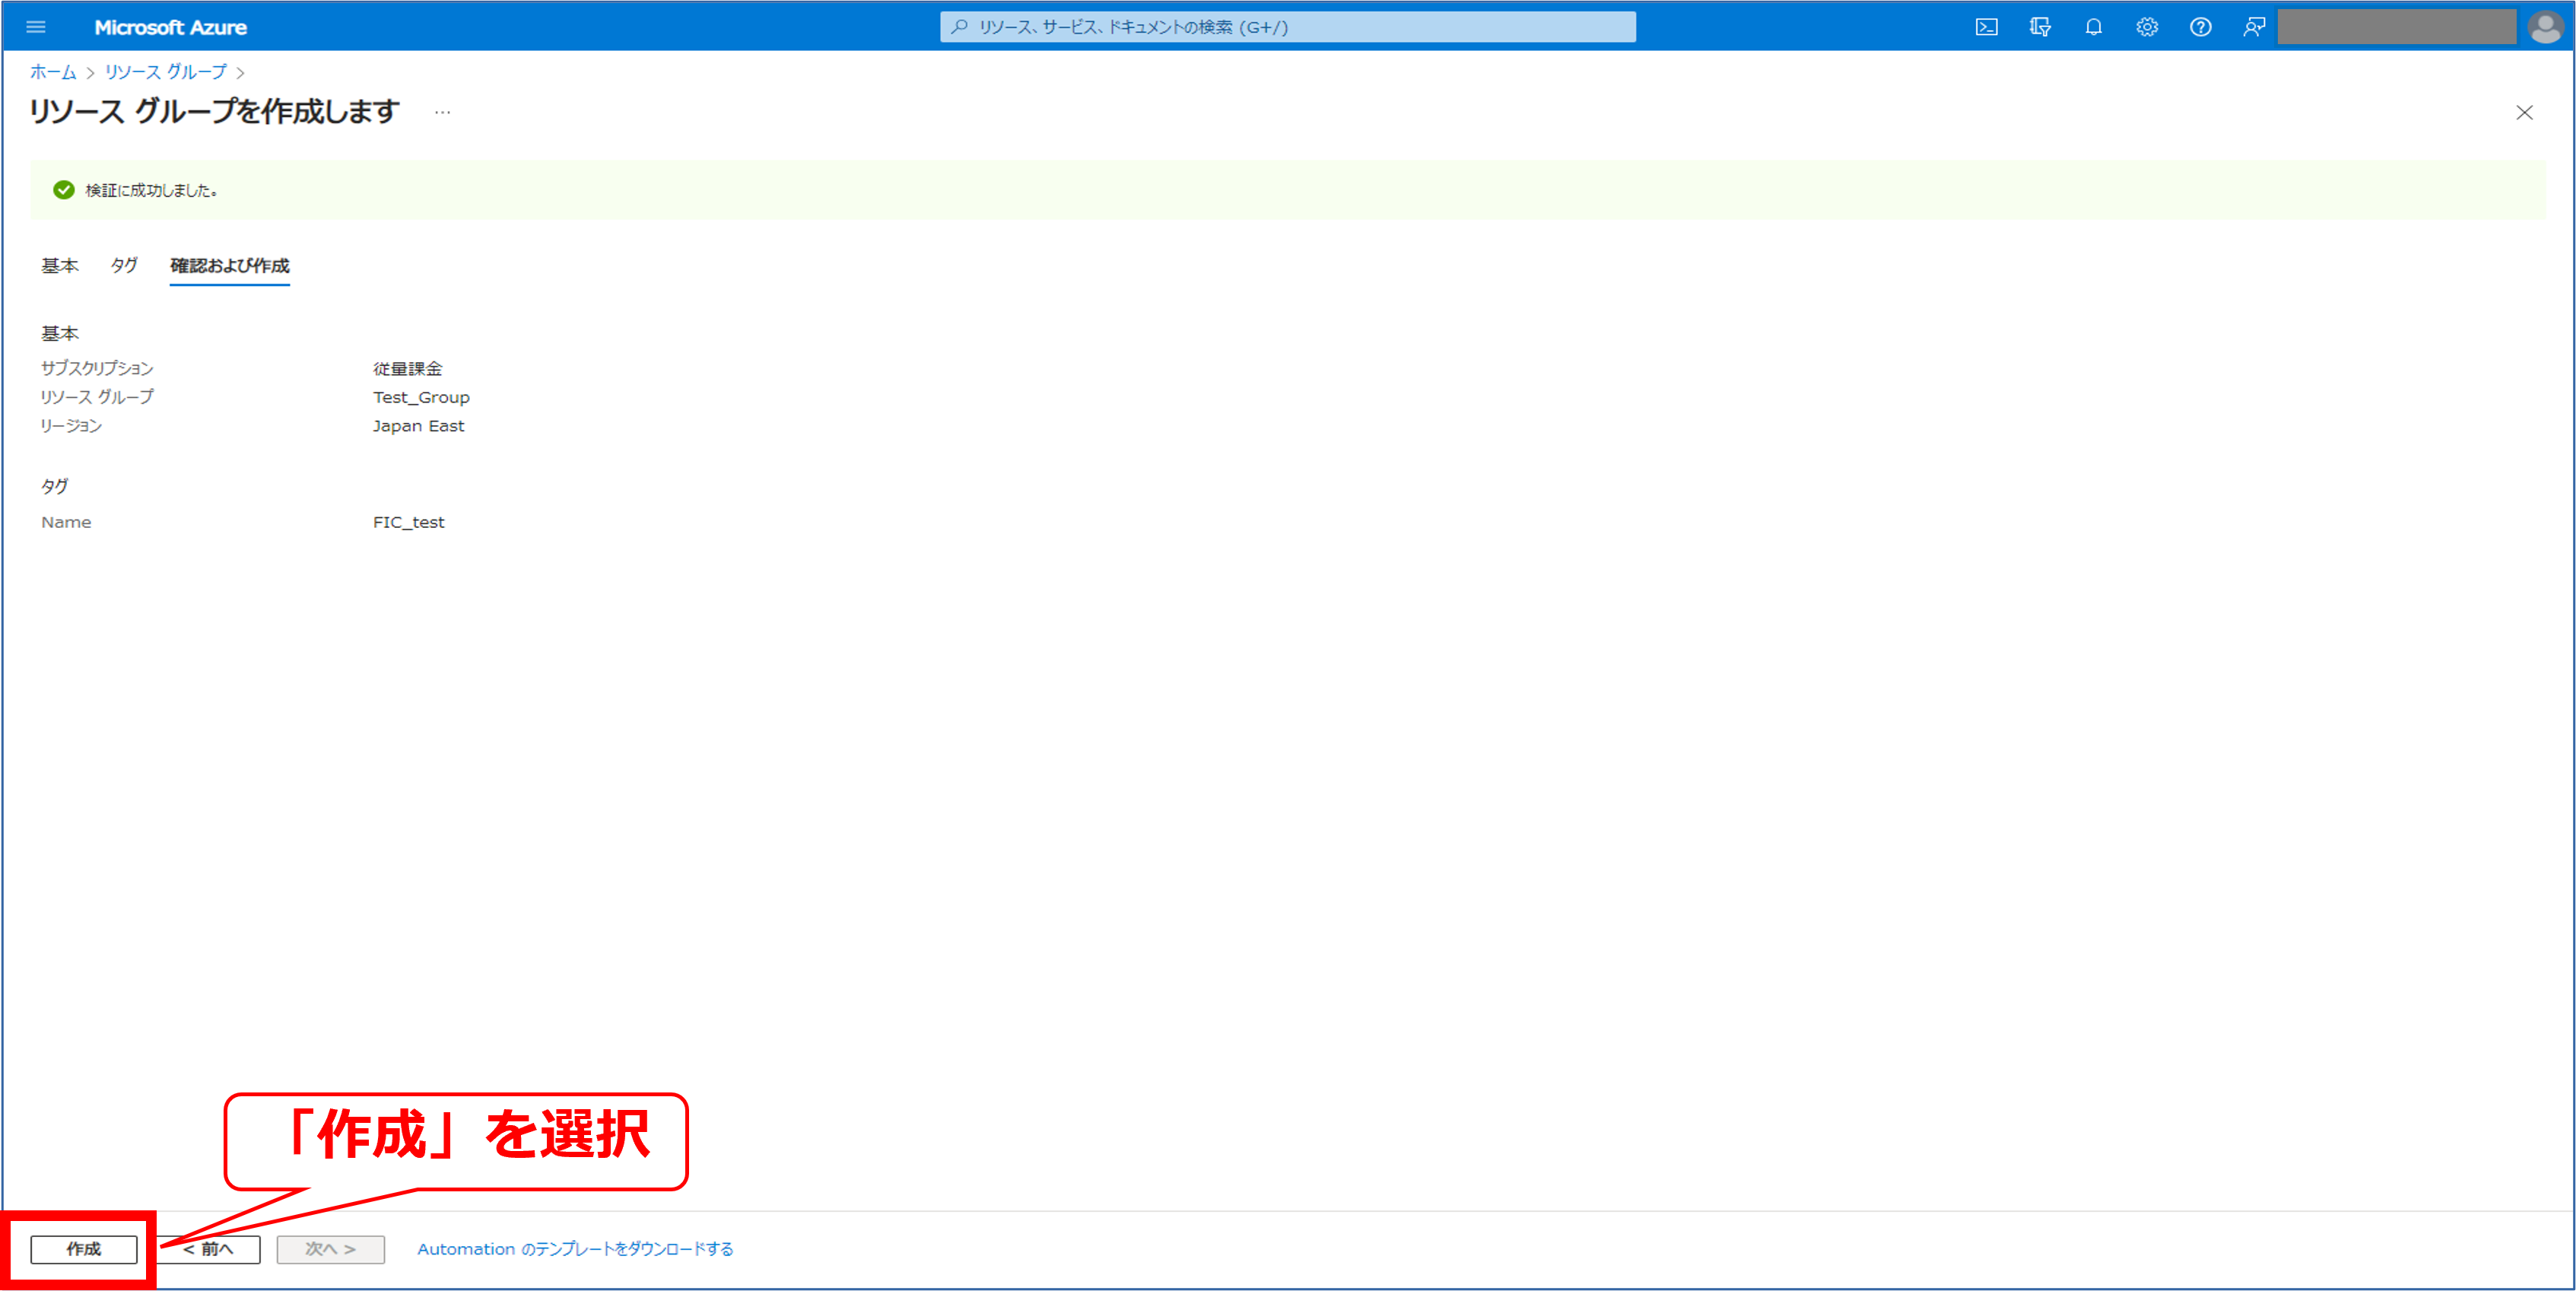Click the 作成 button

[x=84, y=1249]
